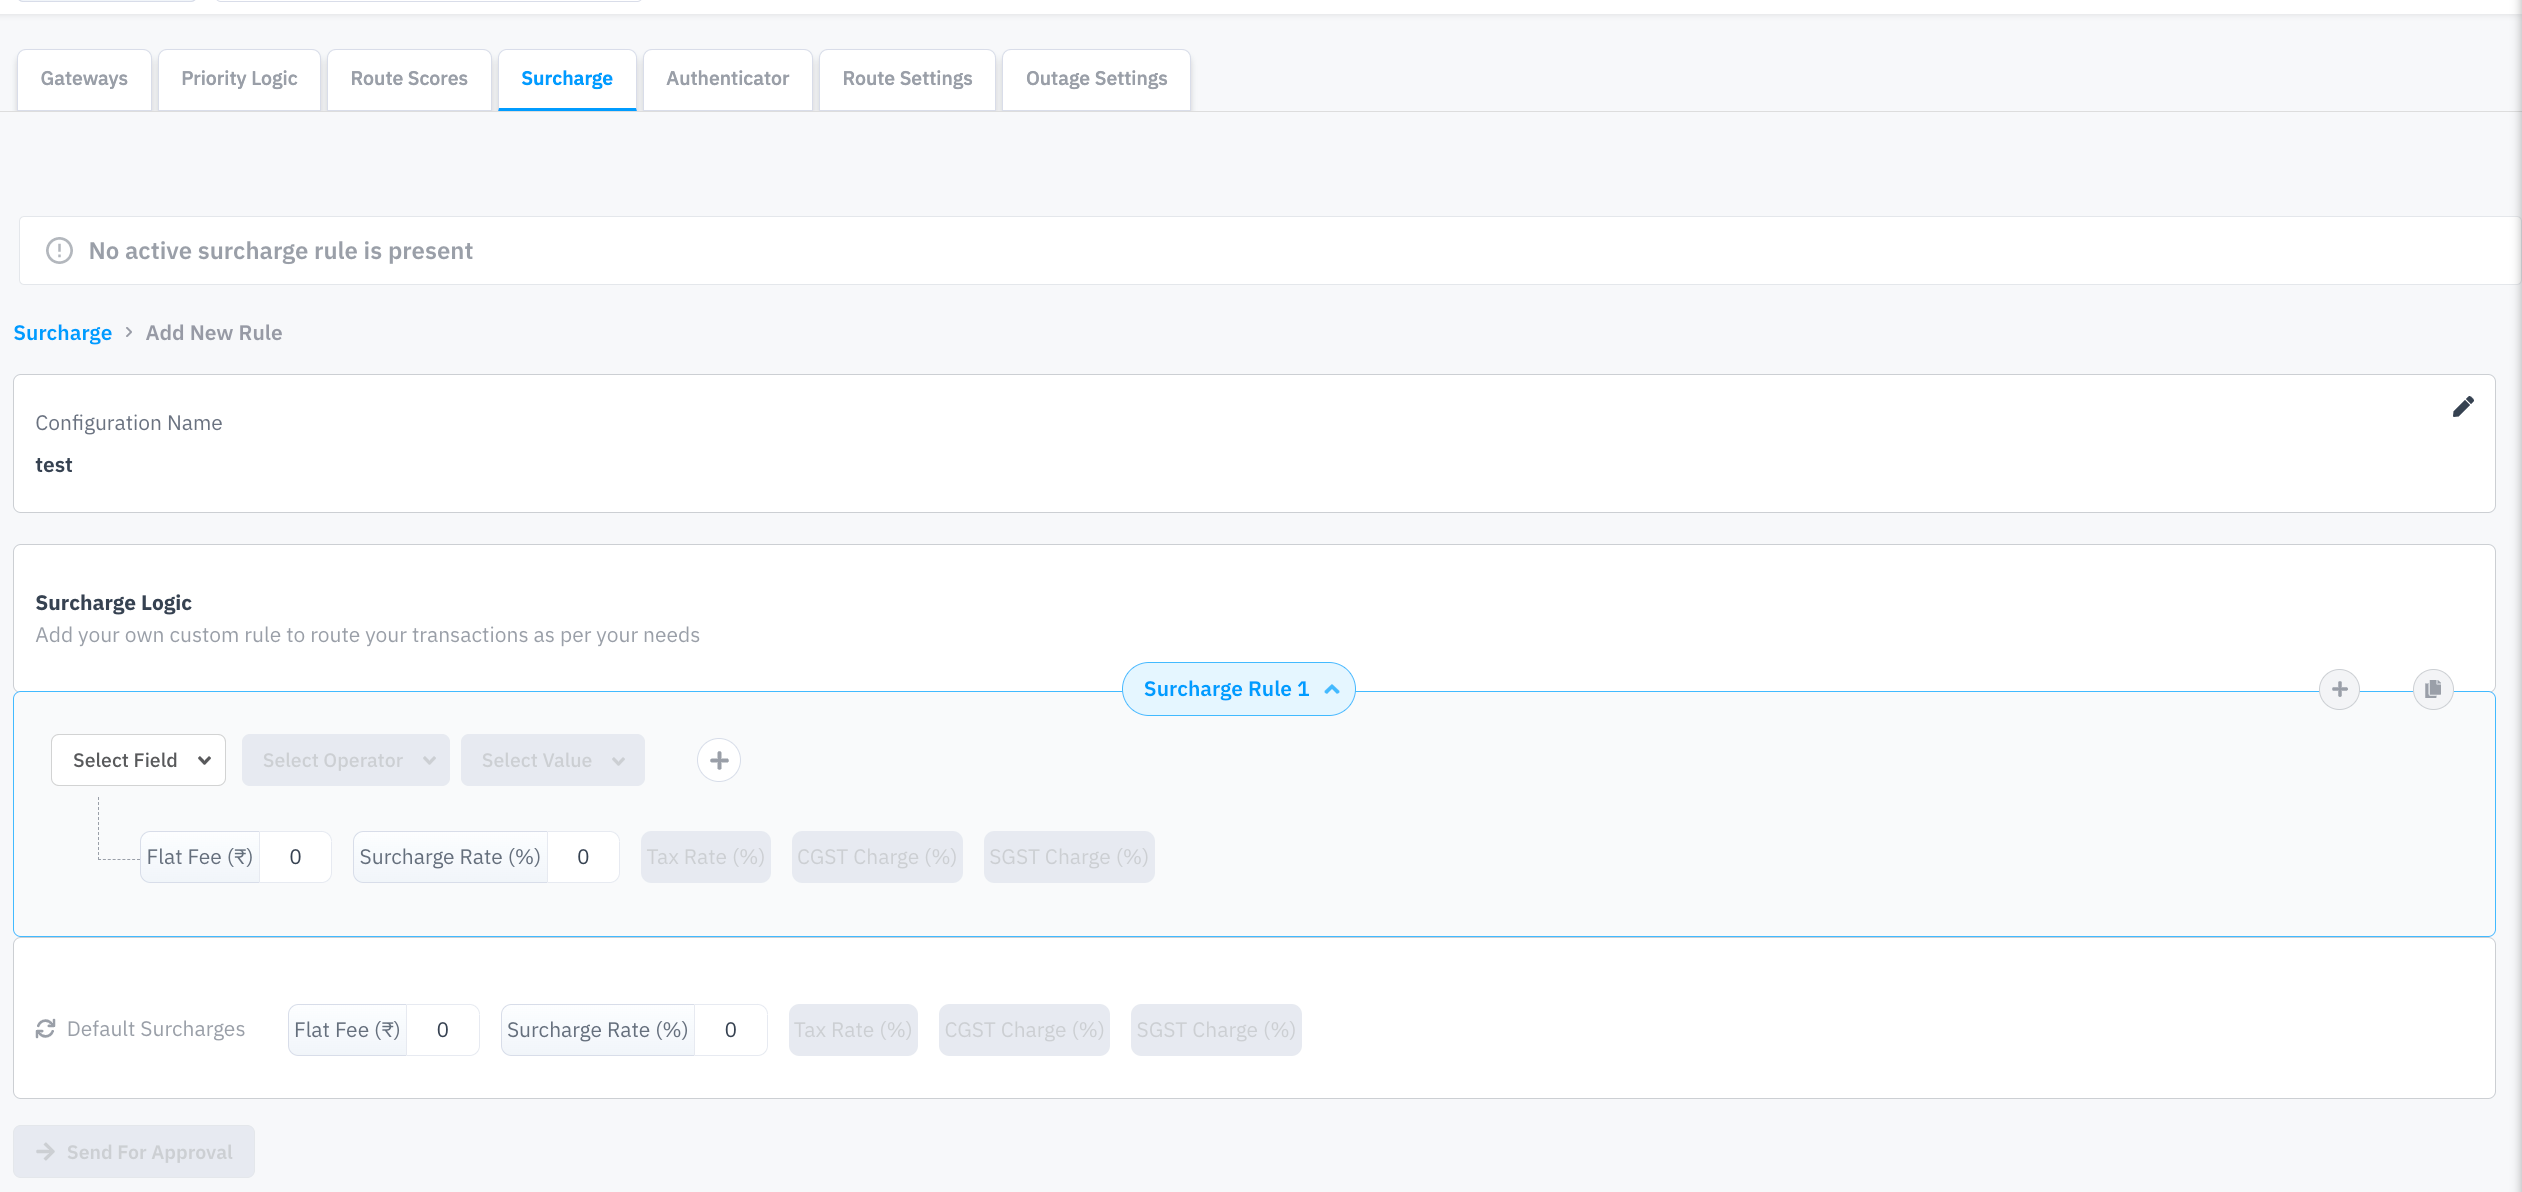Go to Route Scores tab
Viewport: 2522px width, 1192px height.
[x=409, y=79]
